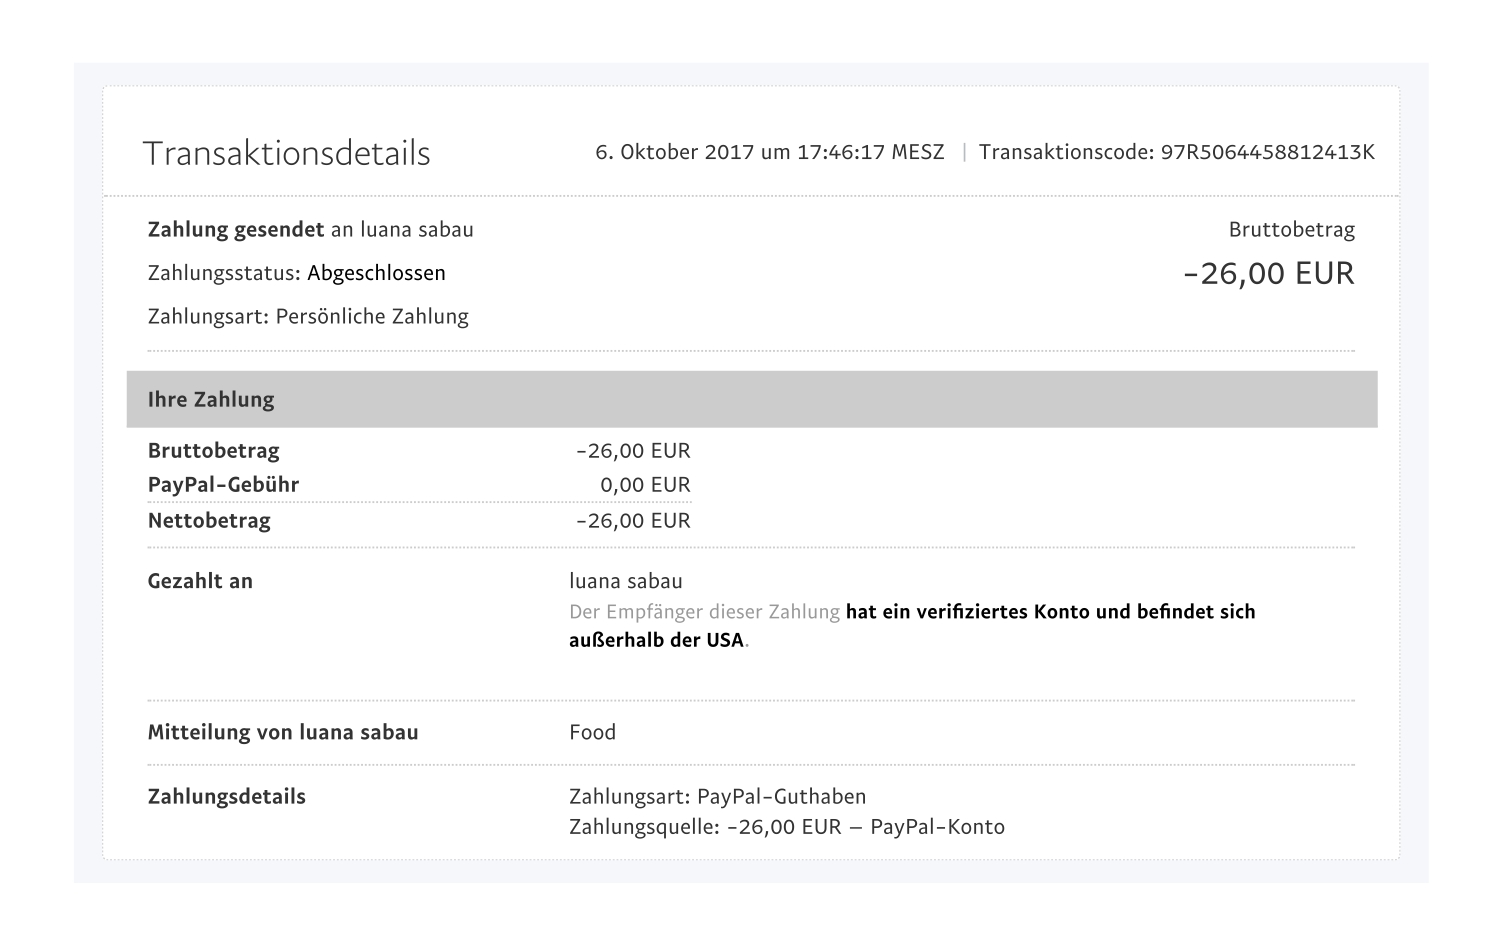The width and height of the screenshot is (1499, 948).
Task: Click the PayPal-Gebühr row label
Action: click(x=223, y=485)
